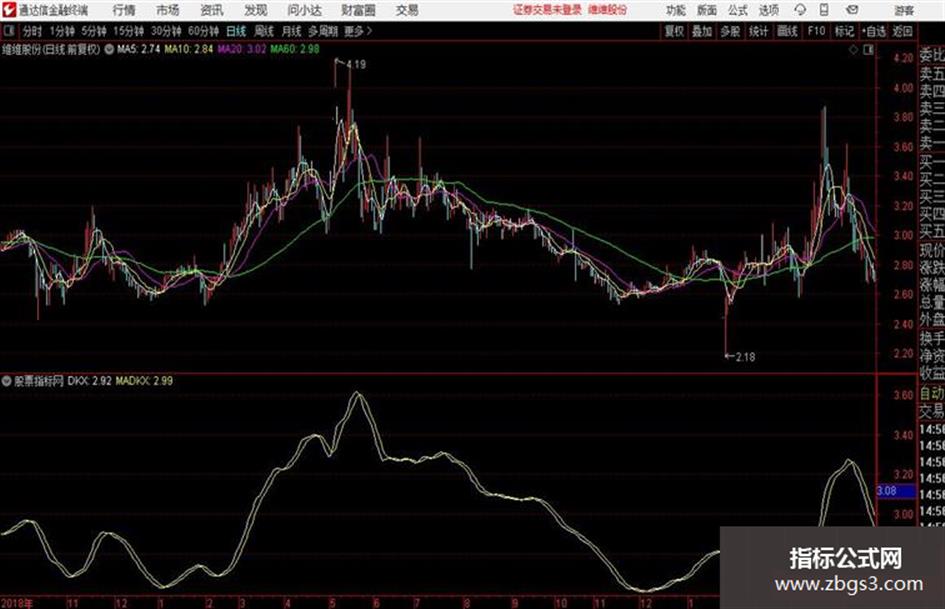Switch to the 15分钟 period
The width and height of the screenshot is (945, 609).
[x=128, y=31]
